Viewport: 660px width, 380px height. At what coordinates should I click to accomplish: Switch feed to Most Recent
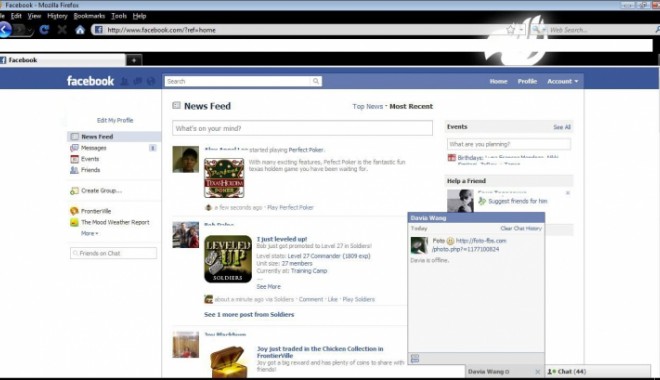[411, 106]
